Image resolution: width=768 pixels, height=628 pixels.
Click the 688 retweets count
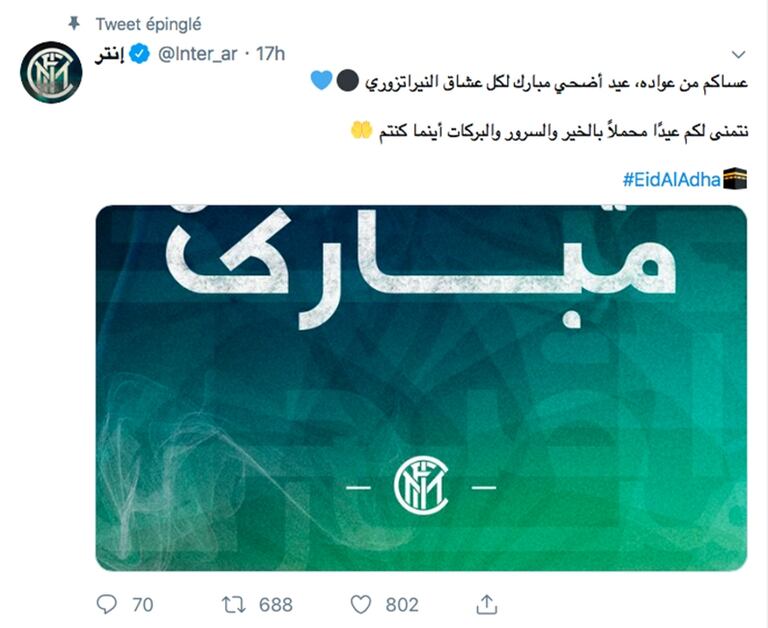pos(275,604)
